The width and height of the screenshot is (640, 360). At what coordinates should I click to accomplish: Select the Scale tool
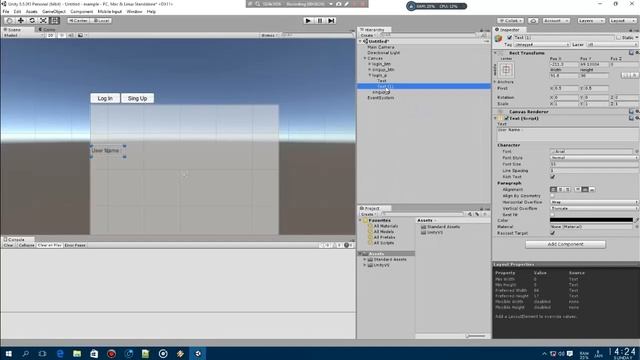coord(43,20)
